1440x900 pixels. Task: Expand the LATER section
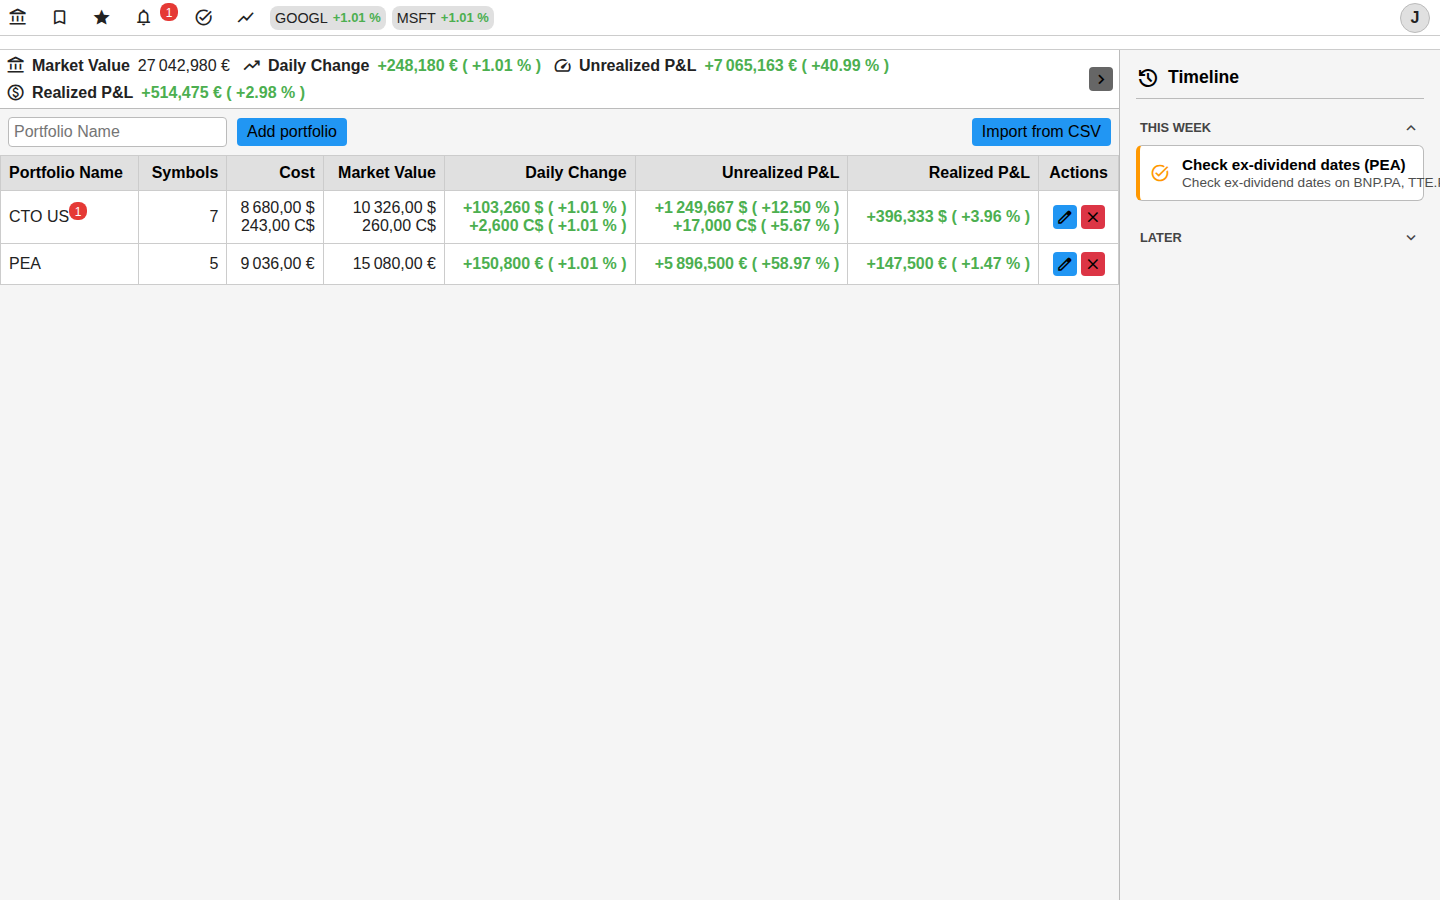(1279, 238)
